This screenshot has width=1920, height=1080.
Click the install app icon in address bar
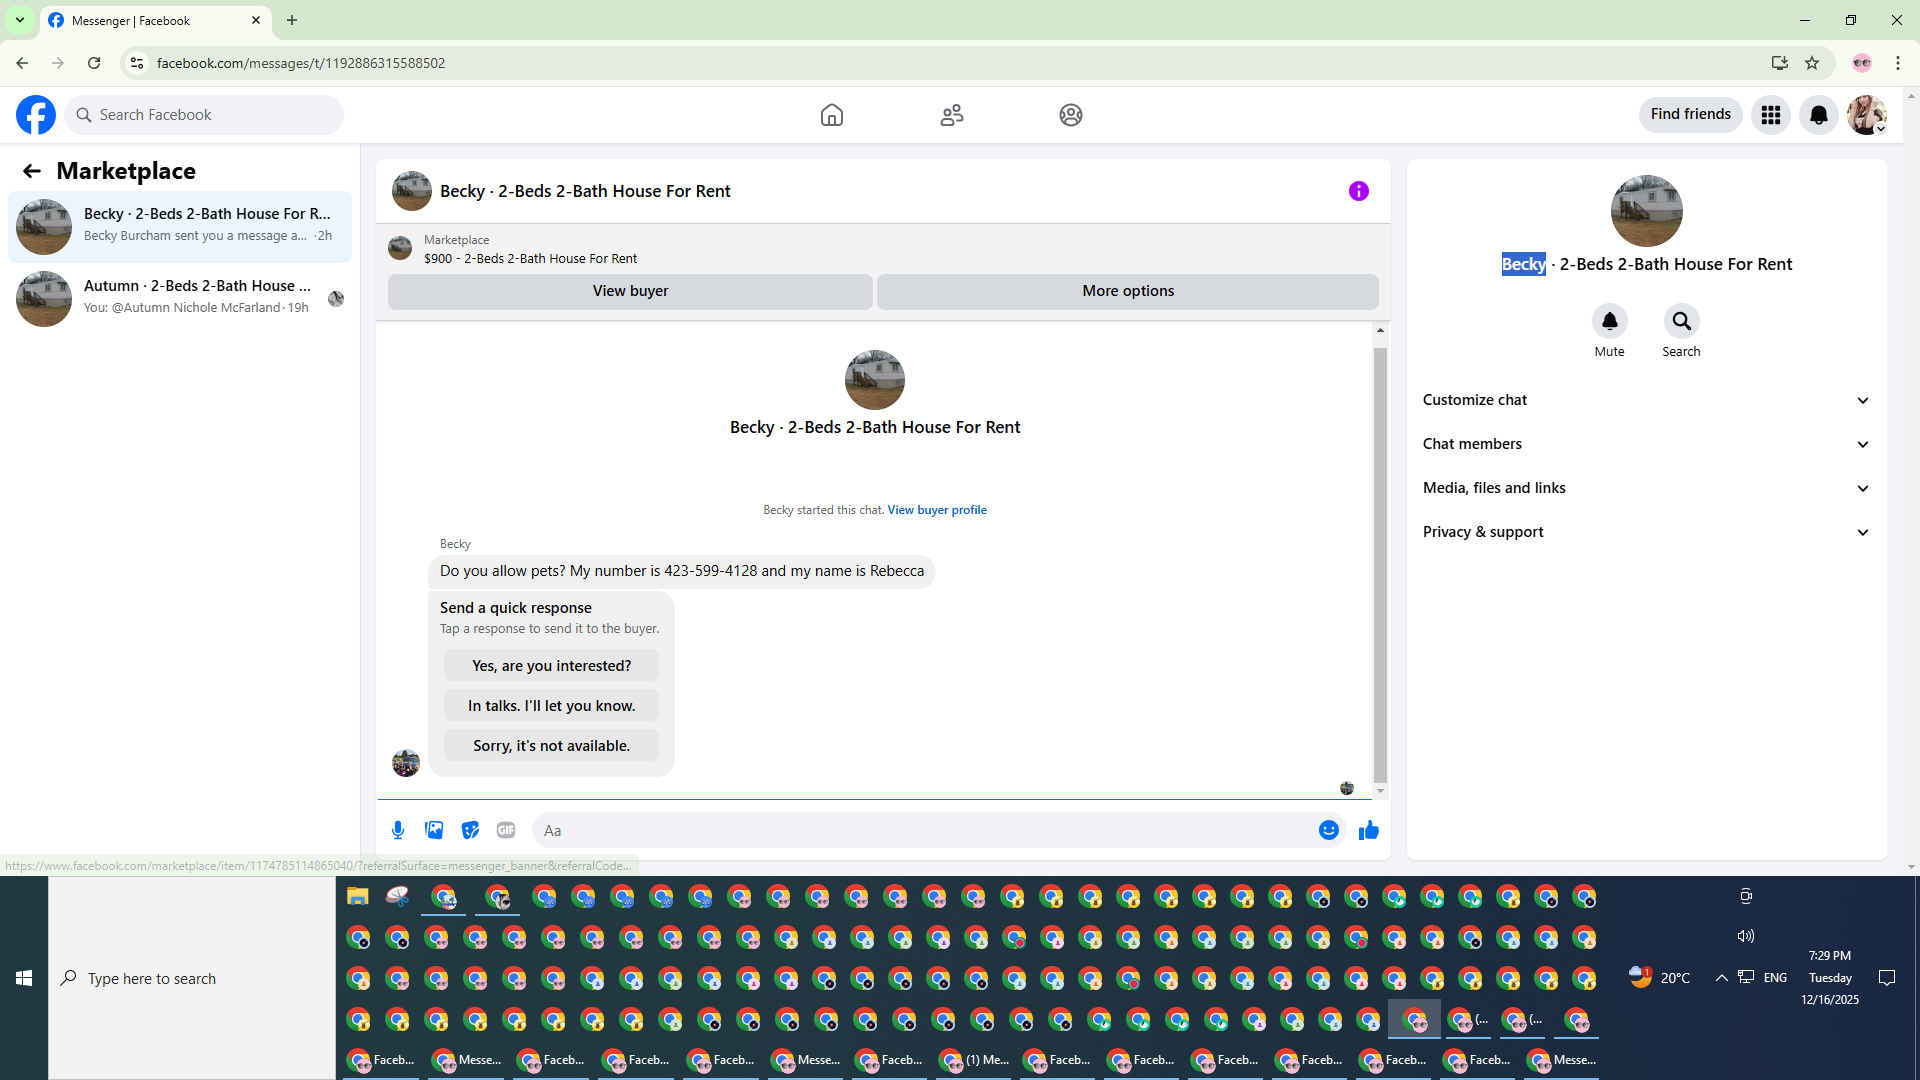point(1779,63)
